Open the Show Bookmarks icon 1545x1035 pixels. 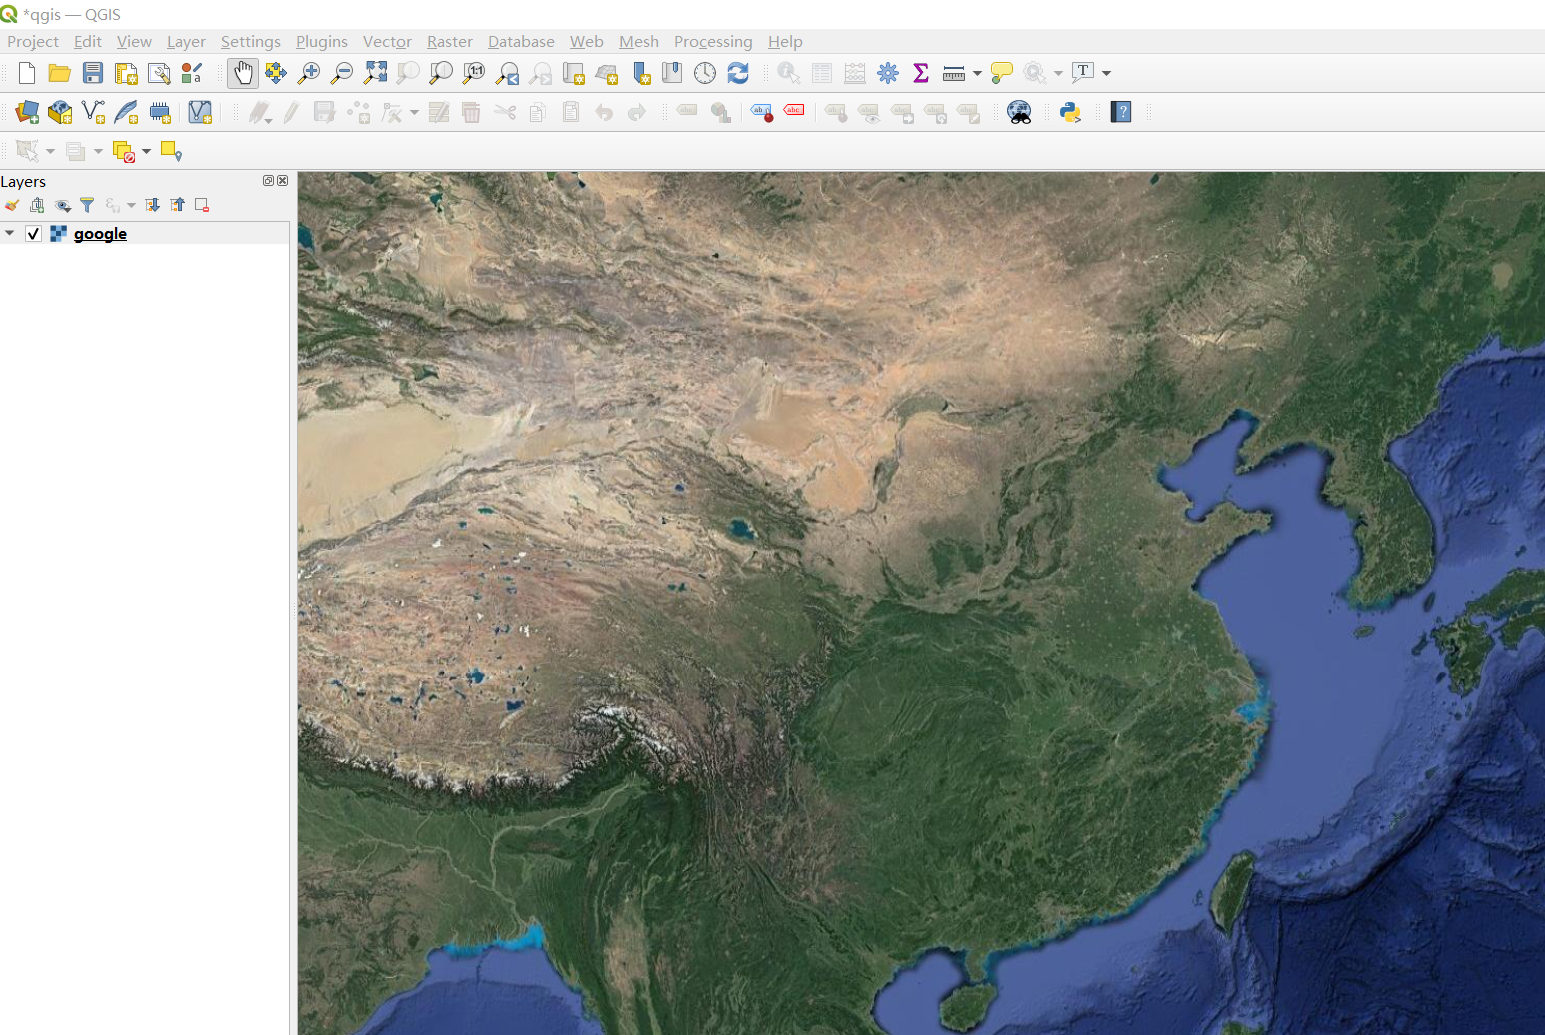672,73
